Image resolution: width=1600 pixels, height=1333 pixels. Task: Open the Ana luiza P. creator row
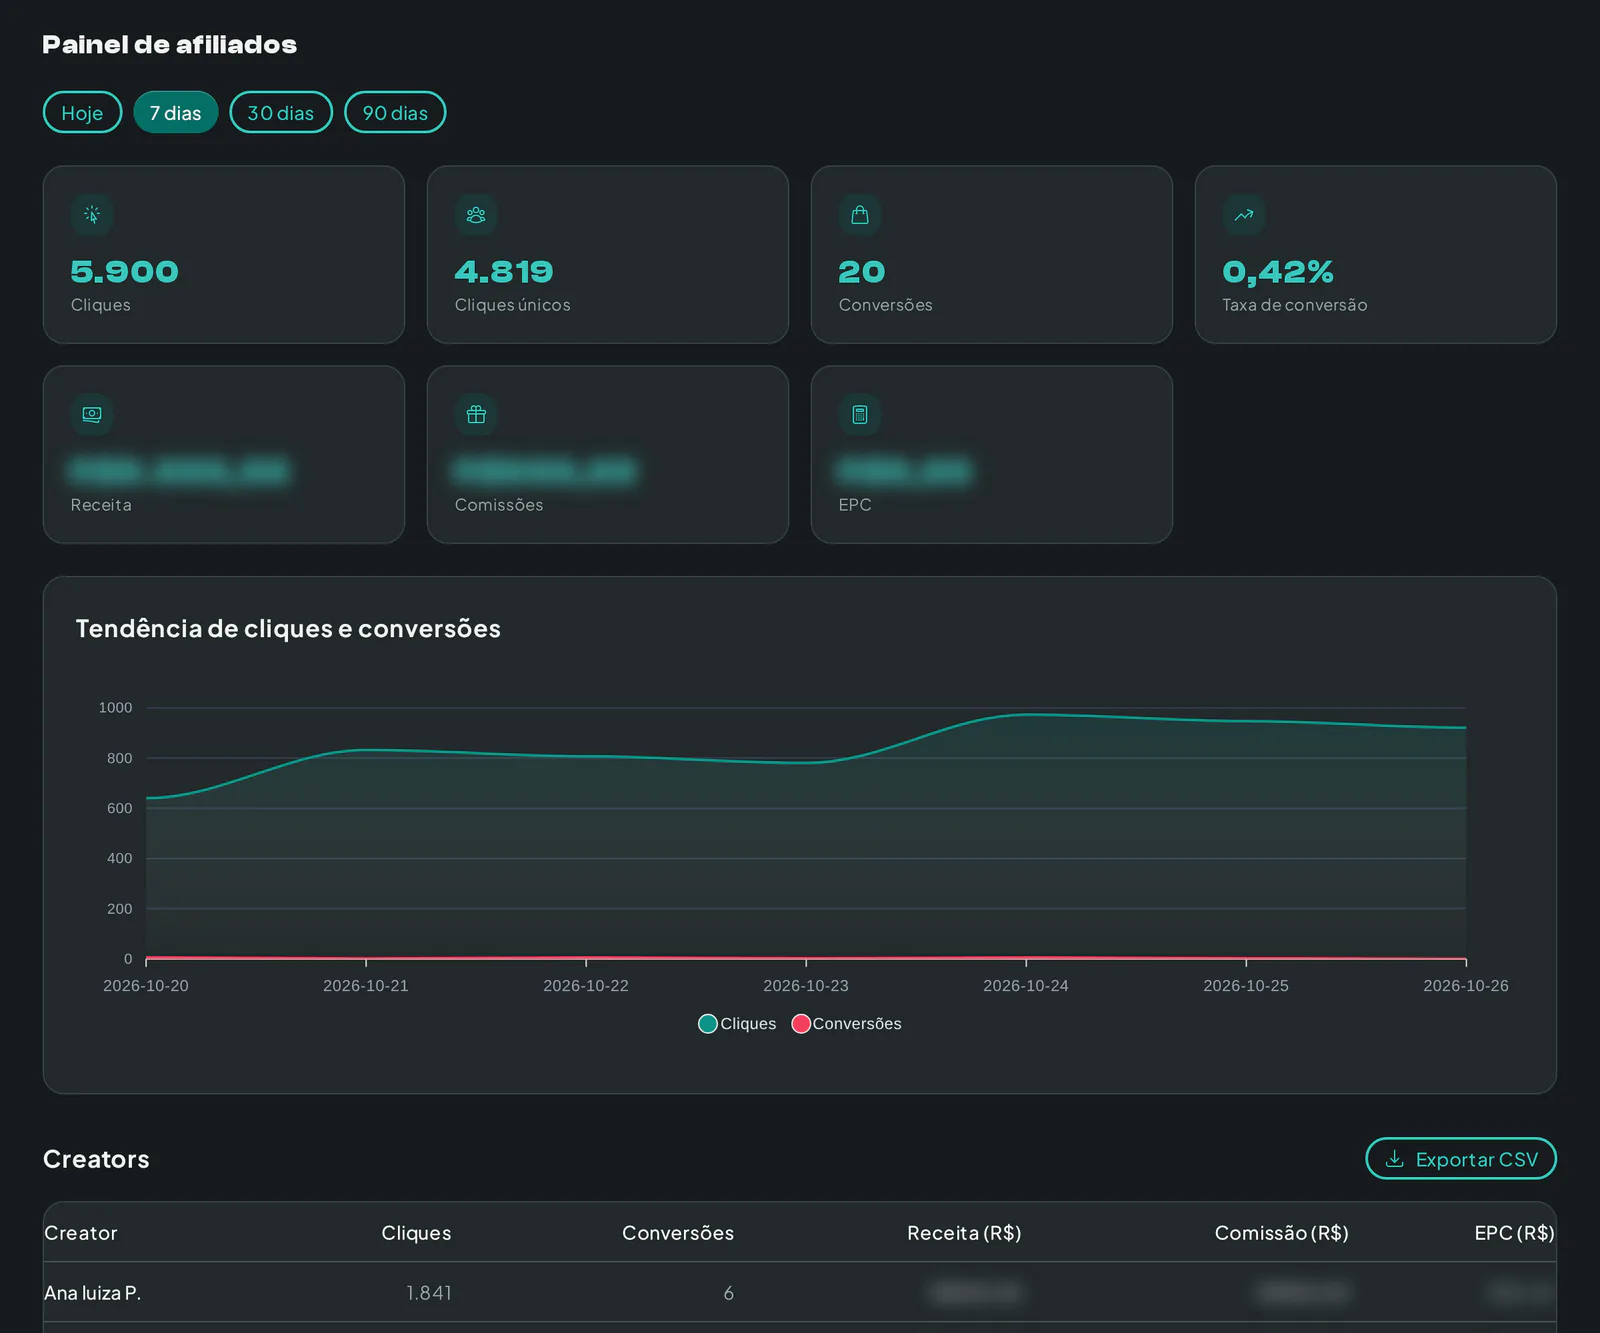(800, 1293)
